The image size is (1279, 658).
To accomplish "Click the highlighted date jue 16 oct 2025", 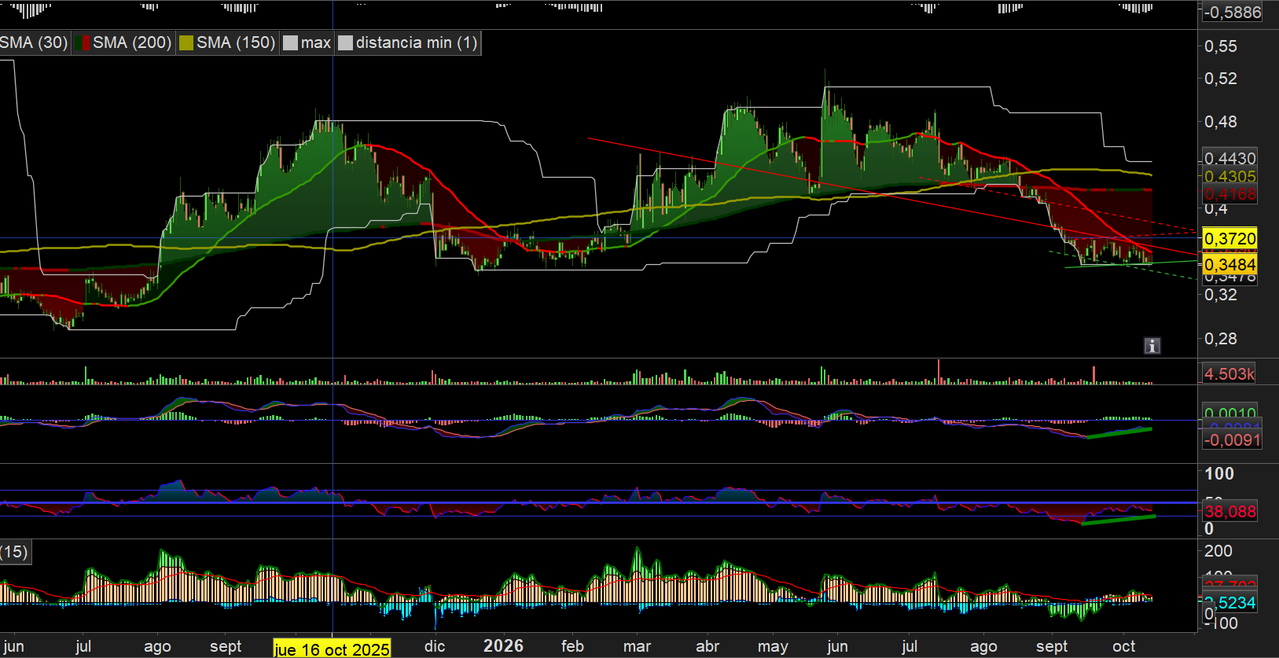I will click(x=332, y=649).
